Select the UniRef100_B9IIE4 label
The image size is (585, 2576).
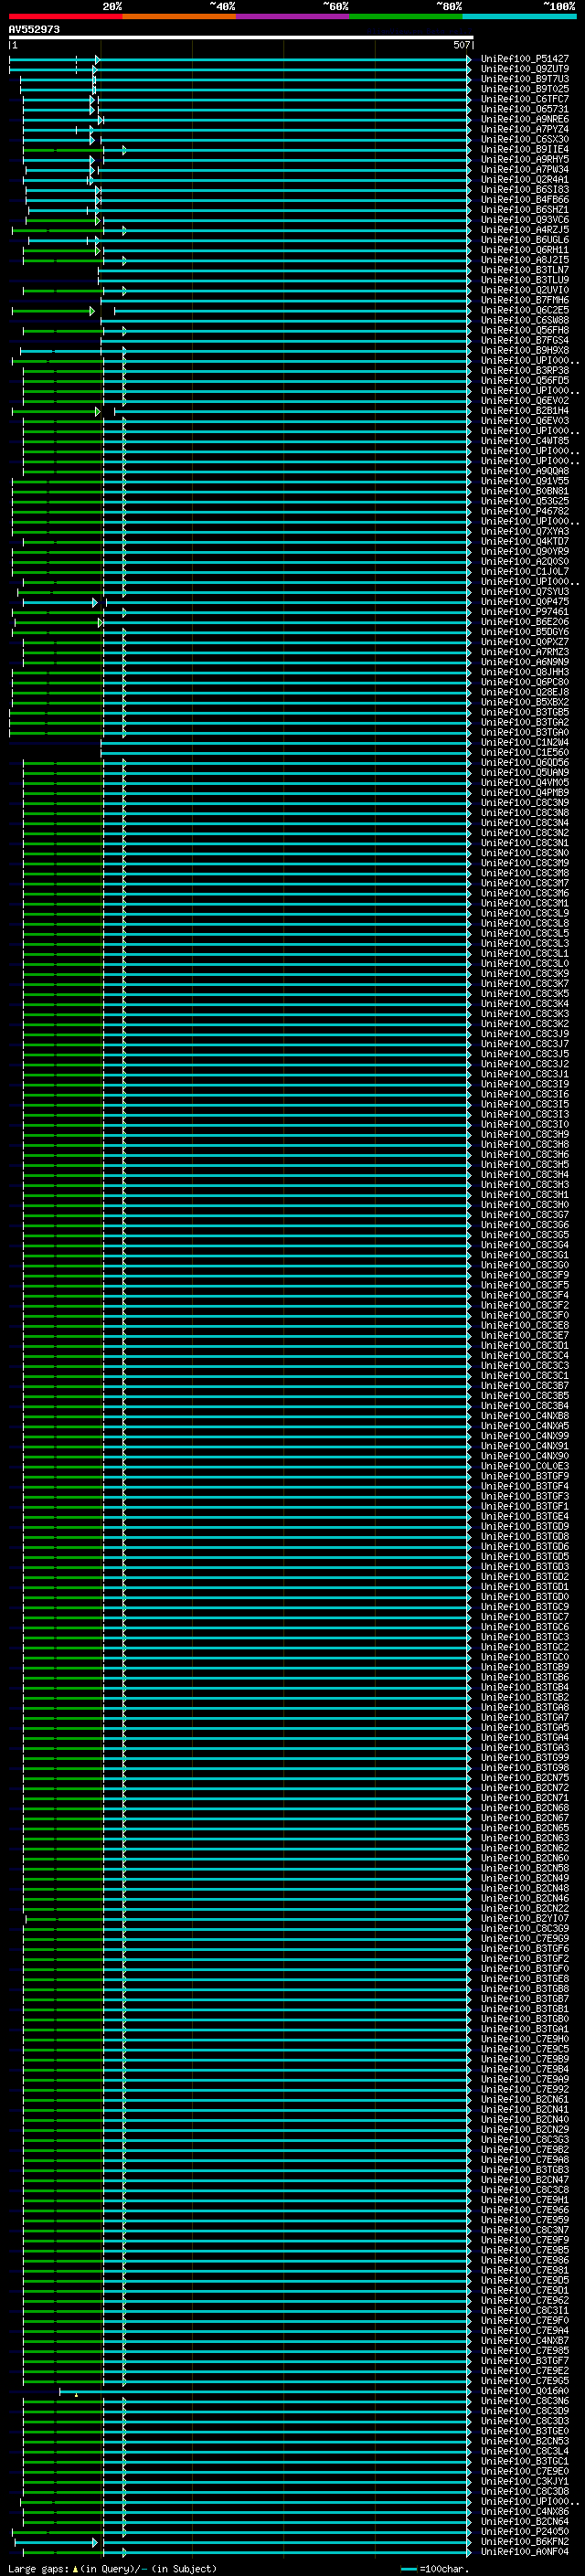coord(525,149)
